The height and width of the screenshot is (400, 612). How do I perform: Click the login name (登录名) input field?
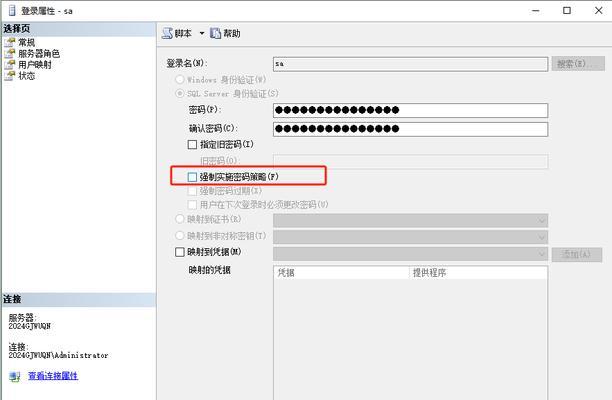(411, 64)
